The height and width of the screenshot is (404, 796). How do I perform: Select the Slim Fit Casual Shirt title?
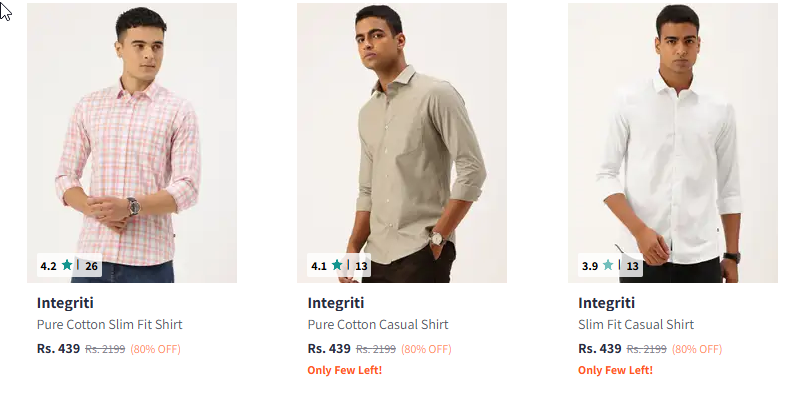[636, 324]
